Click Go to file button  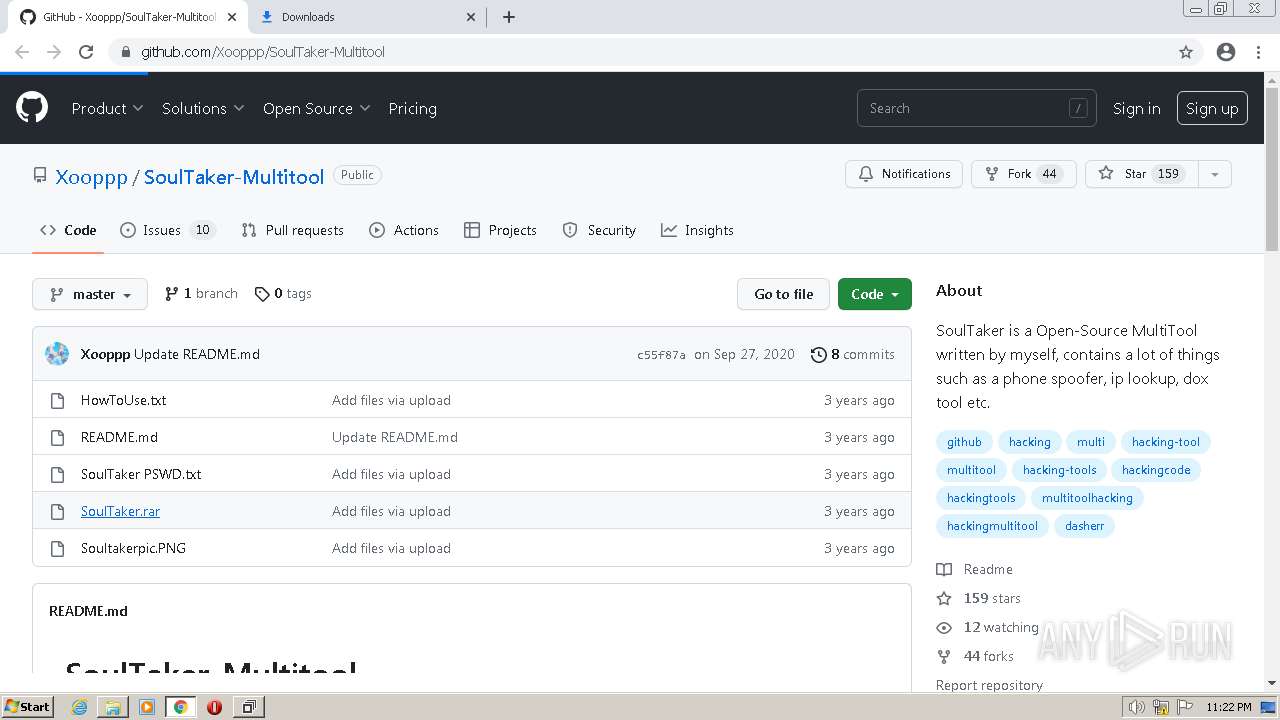(784, 294)
